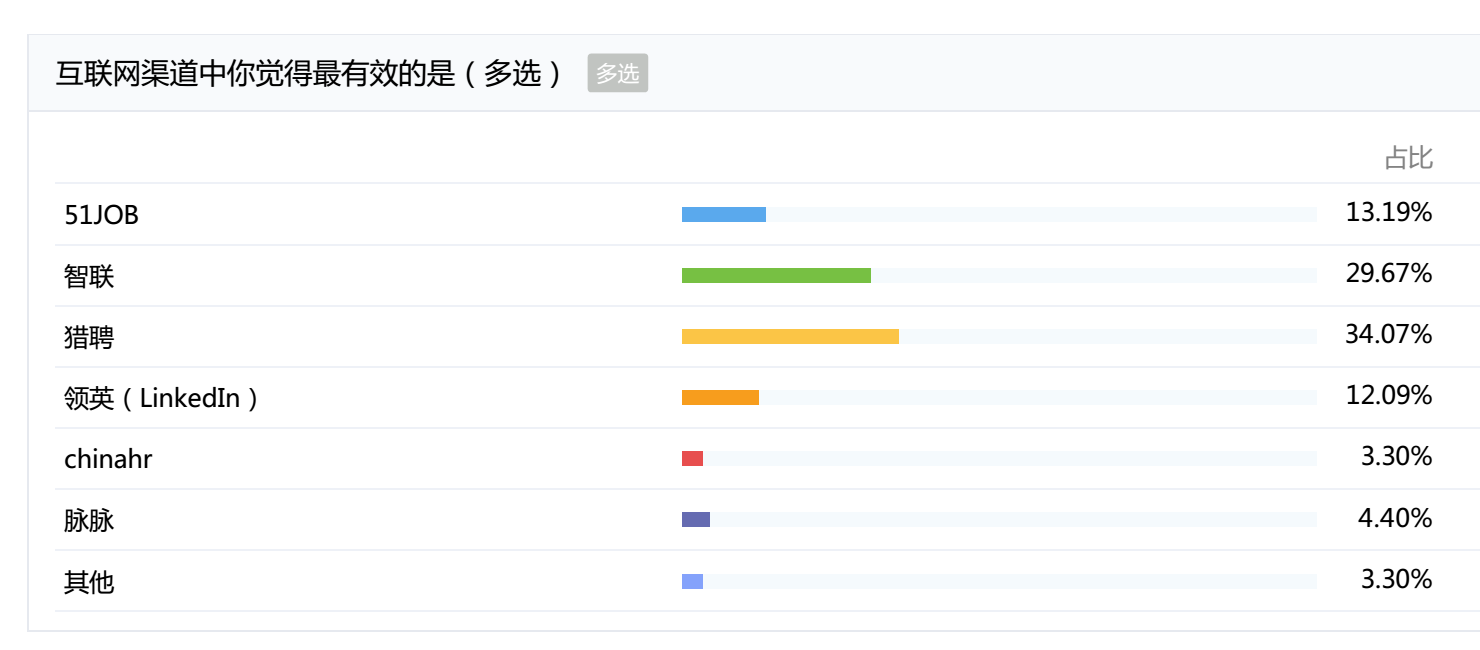Click the green 智联 bar
Image resolution: width=1480 pixels, height=650 pixels.
[776, 275]
